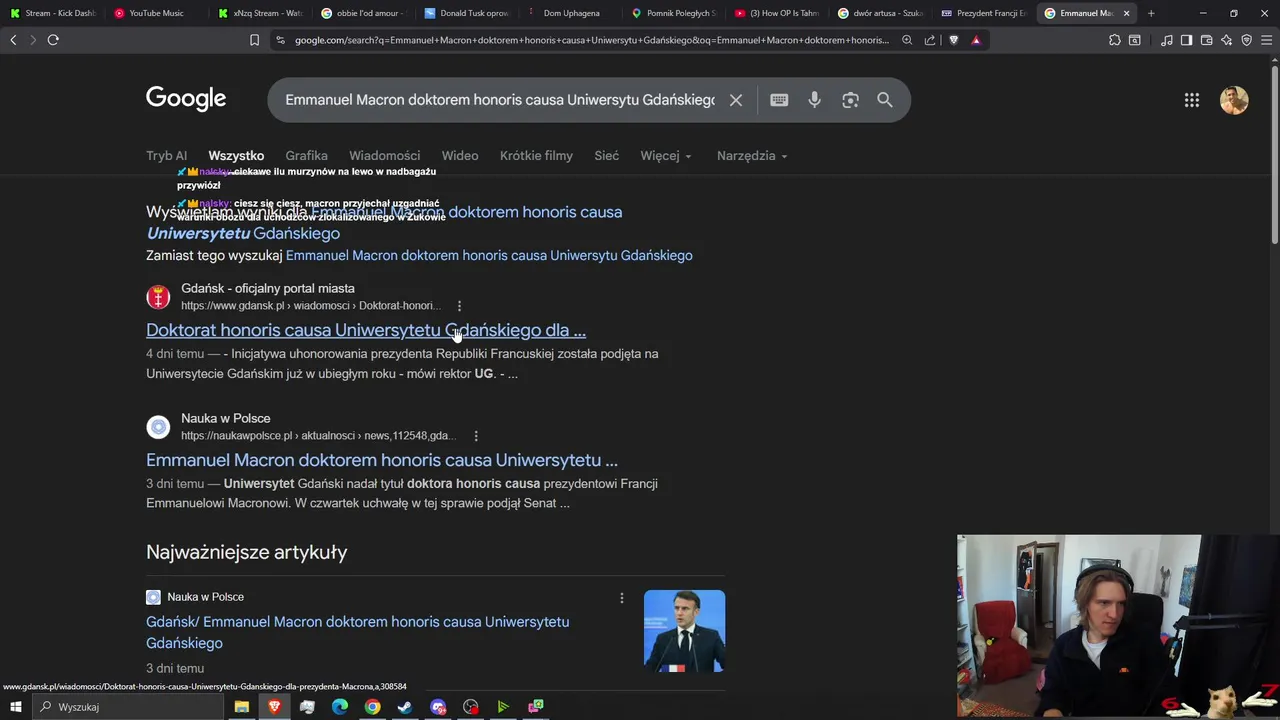Switch to the Stream - Kick Dashboard tab
Screen dimensions: 1280x720
(52, 13)
